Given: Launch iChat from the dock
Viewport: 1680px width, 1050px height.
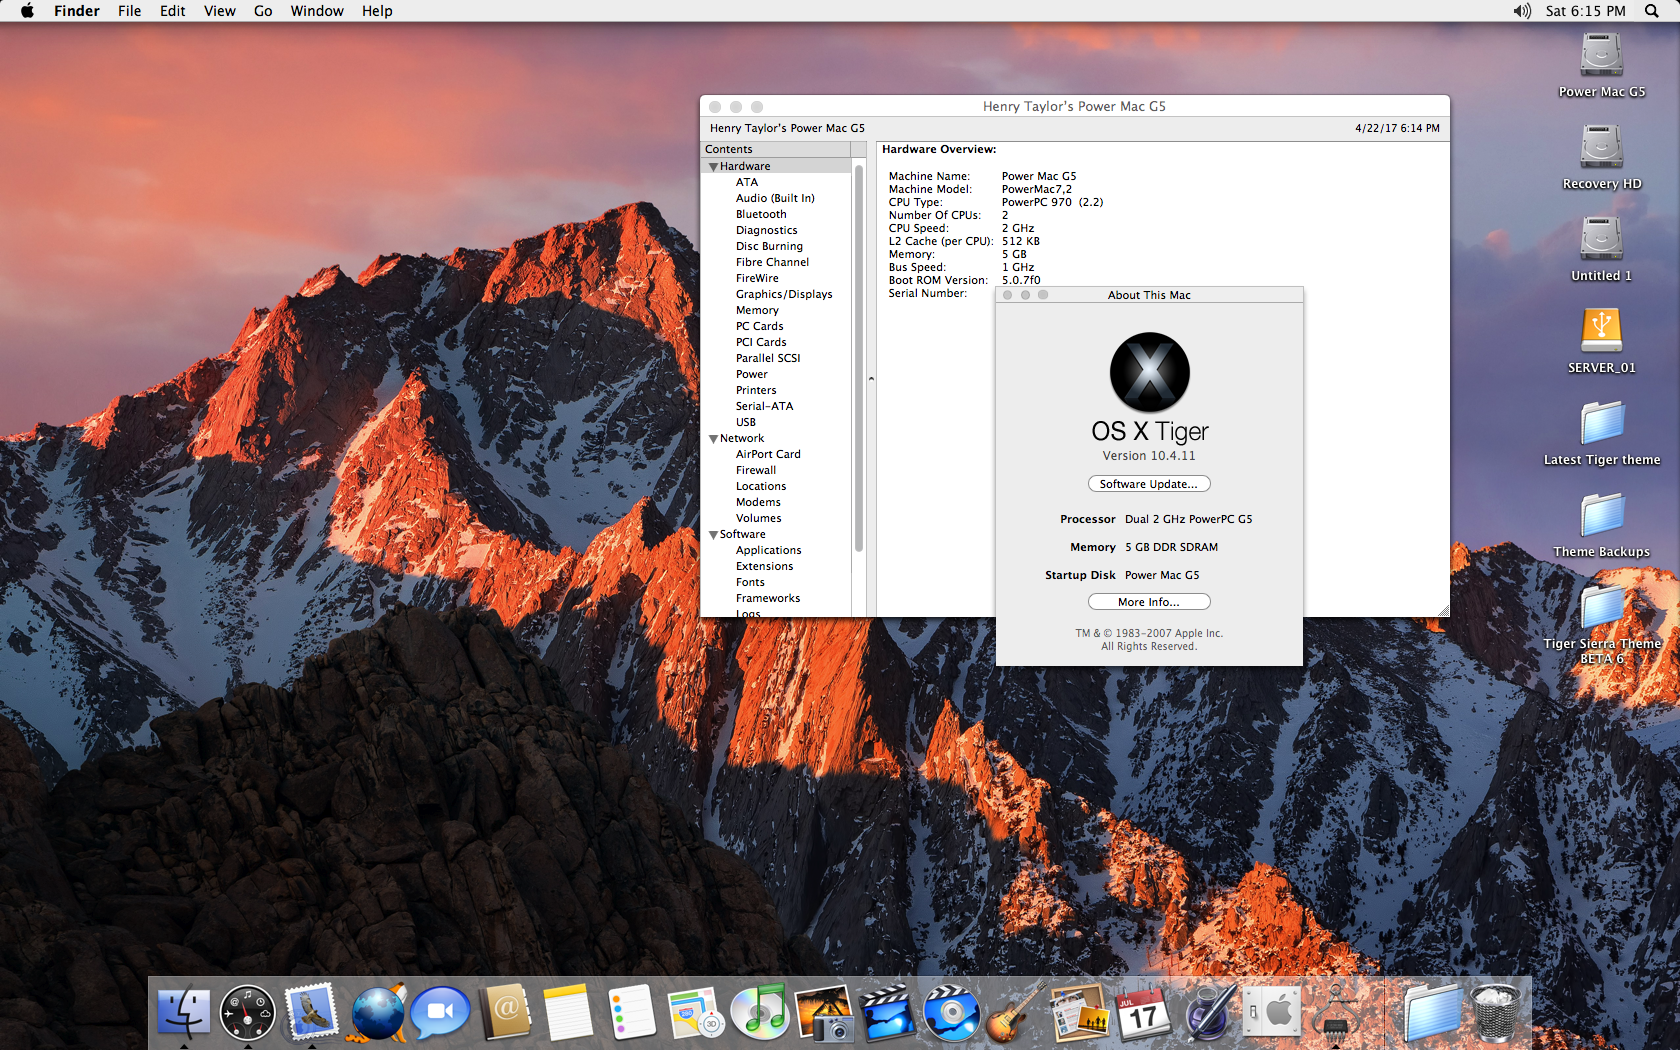Looking at the screenshot, I should (441, 1012).
